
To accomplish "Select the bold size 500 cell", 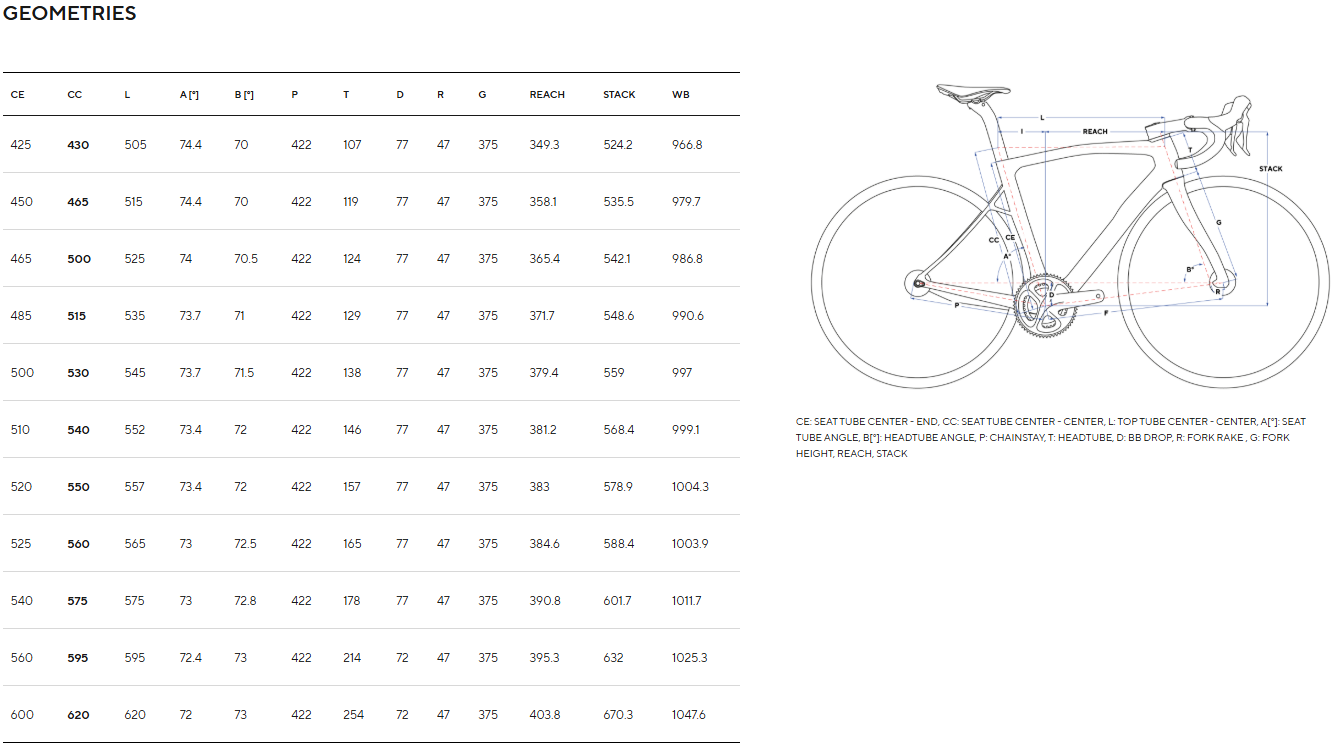I will [x=79, y=259].
